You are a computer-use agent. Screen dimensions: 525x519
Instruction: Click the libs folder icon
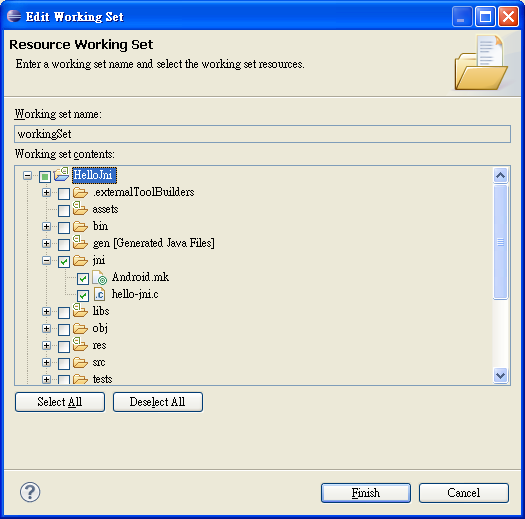80,310
